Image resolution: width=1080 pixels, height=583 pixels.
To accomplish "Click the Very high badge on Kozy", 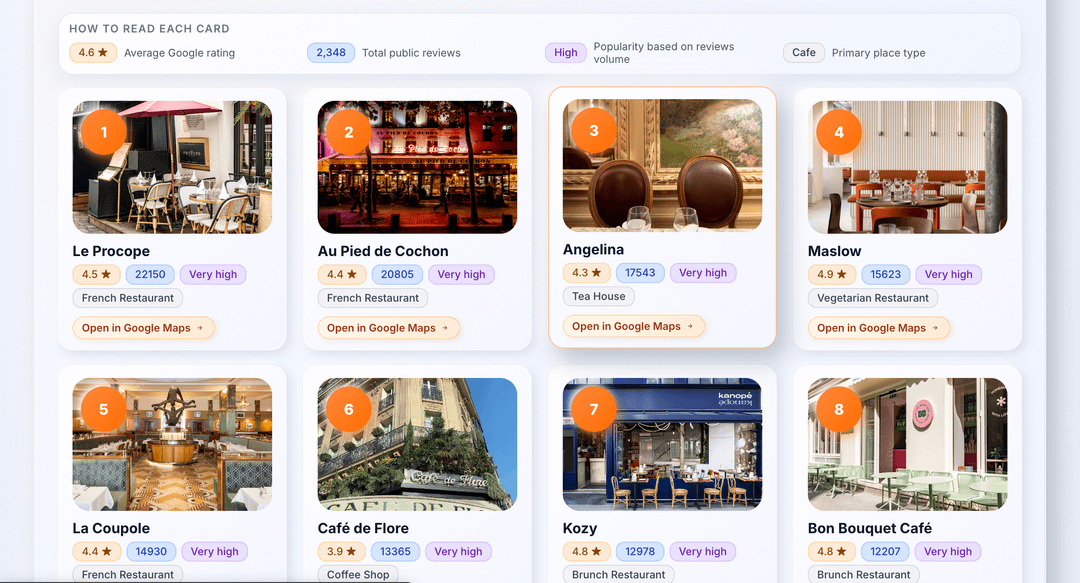I will point(702,551).
